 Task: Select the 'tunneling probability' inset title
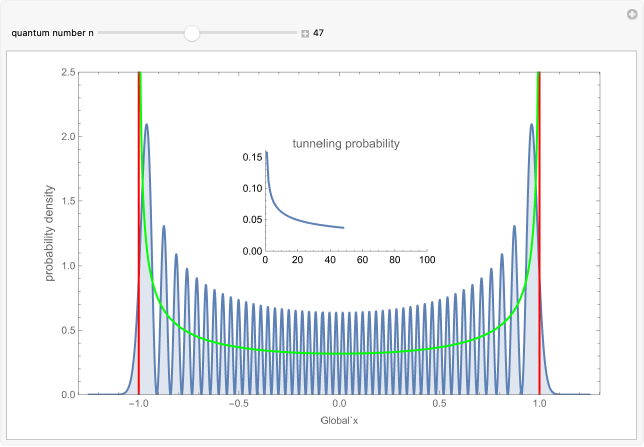[345, 143]
